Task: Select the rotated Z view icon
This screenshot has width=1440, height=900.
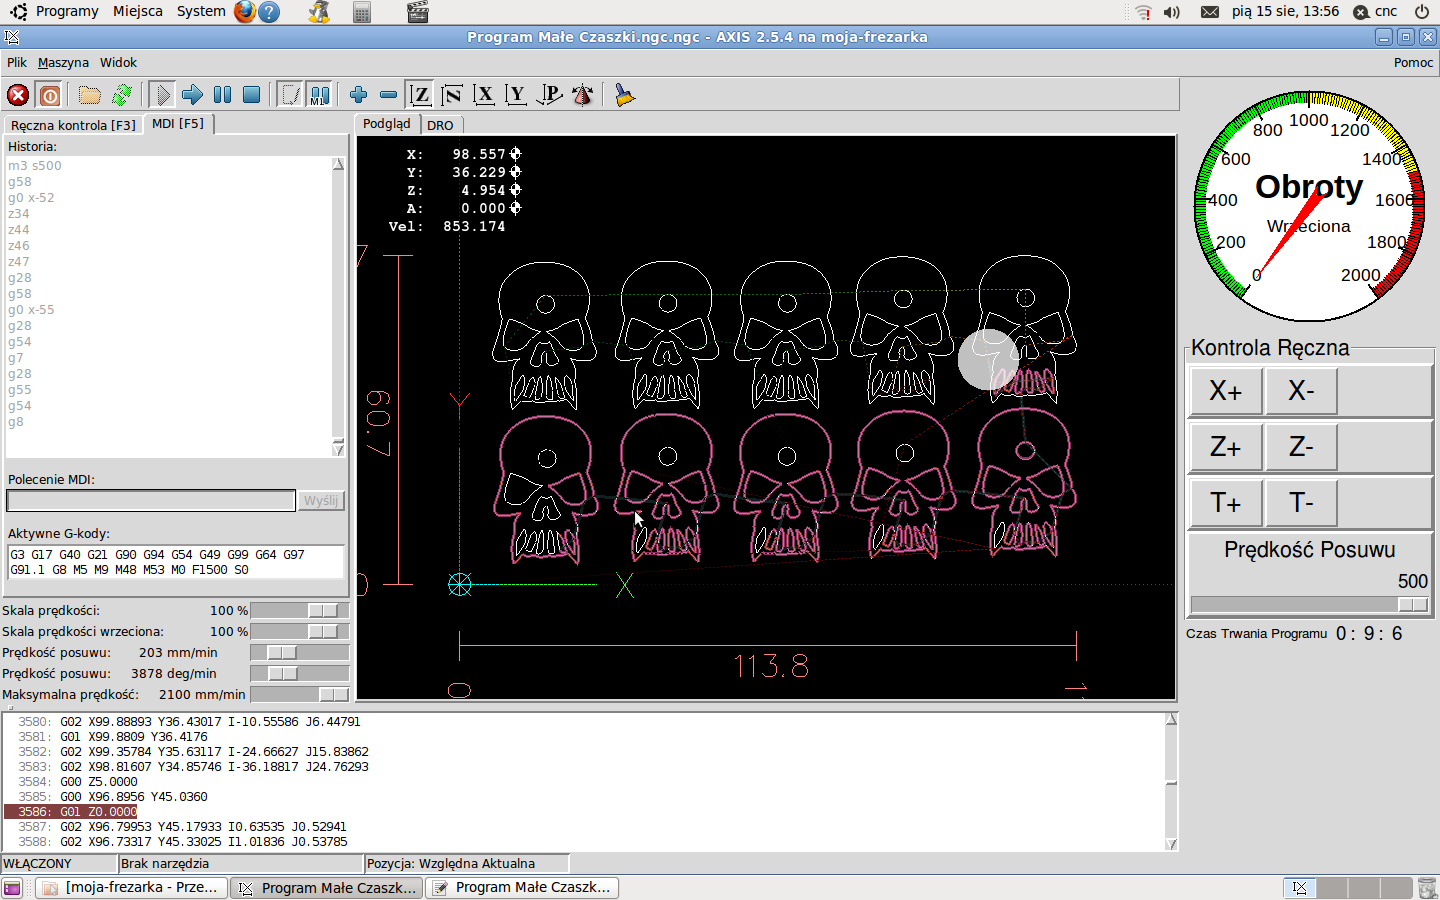Action: tap(452, 95)
